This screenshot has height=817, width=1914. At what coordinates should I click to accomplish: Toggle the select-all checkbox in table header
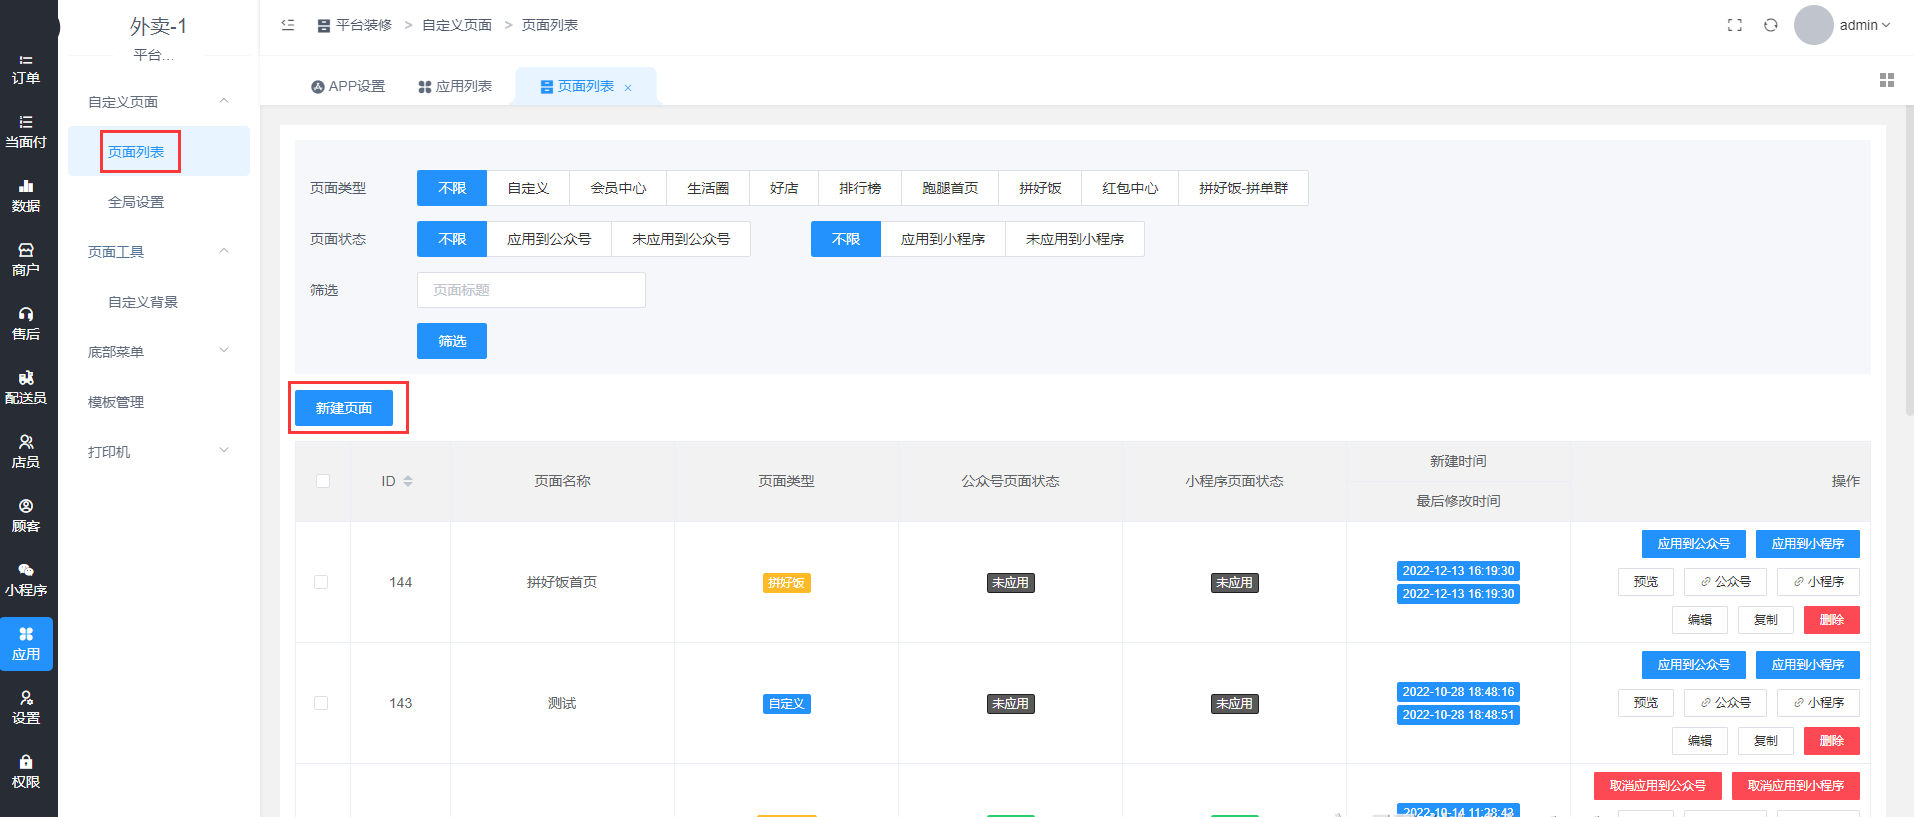323,481
